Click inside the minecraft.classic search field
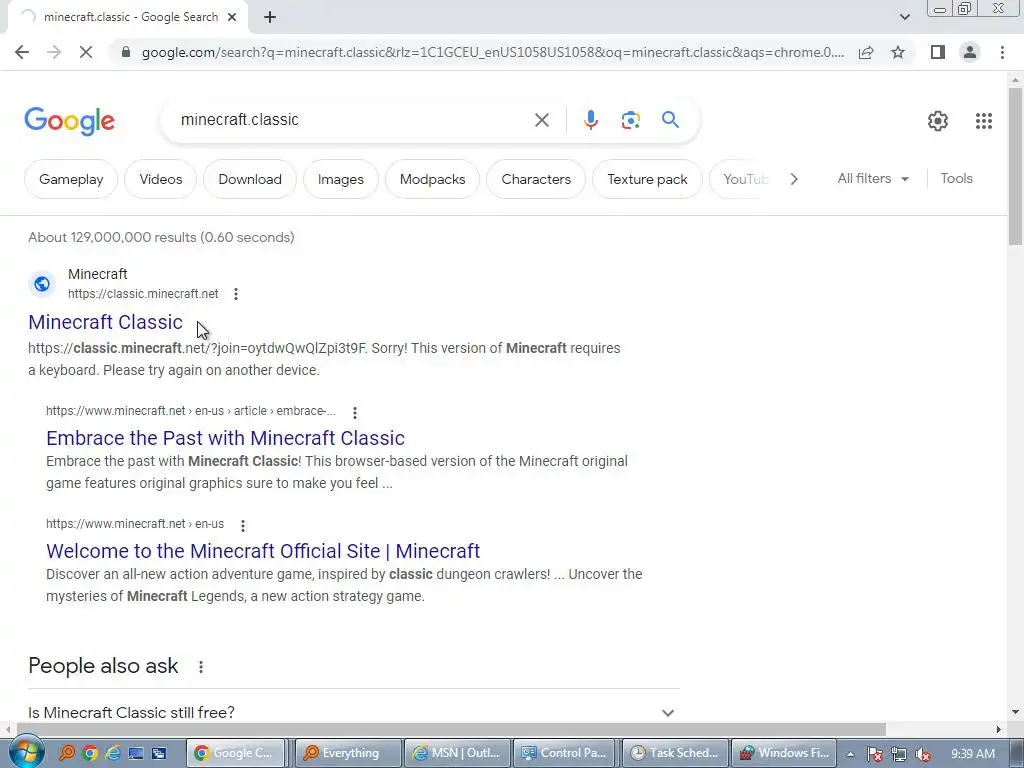Viewport: 1024px width, 768px height. point(353,120)
